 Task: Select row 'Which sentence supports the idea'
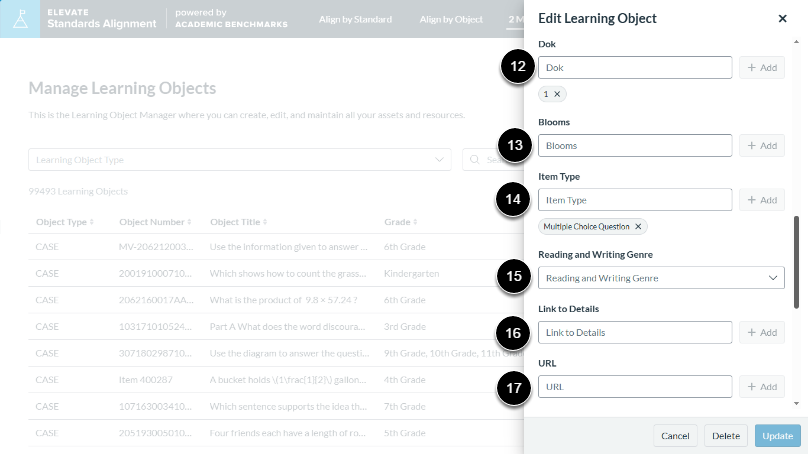tap(276, 407)
